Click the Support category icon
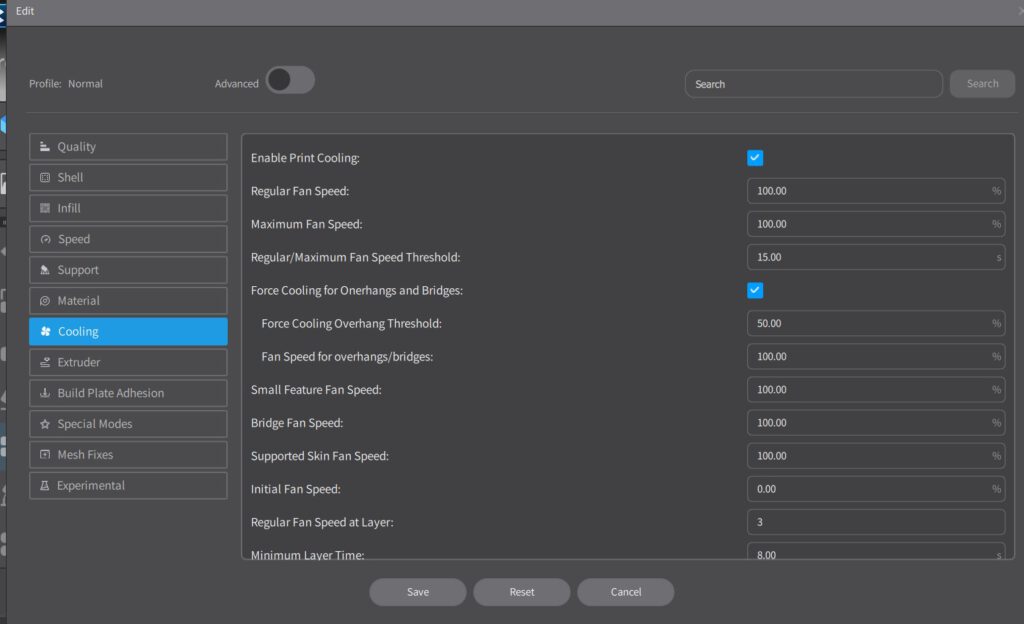This screenshot has width=1024, height=624. pos(45,270)
